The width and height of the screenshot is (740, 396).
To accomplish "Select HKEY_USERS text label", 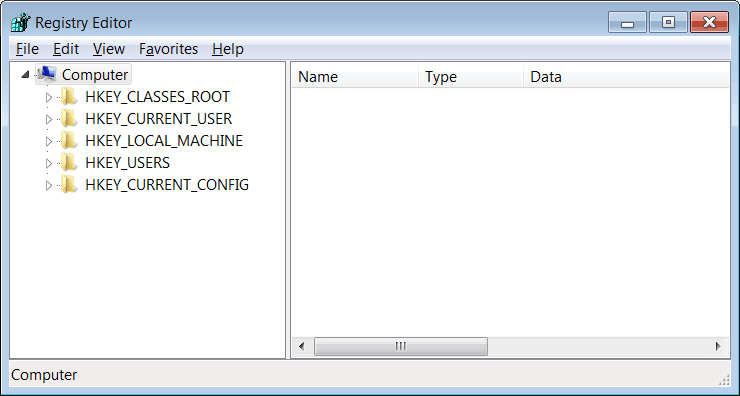I will (x=127, y=163).
